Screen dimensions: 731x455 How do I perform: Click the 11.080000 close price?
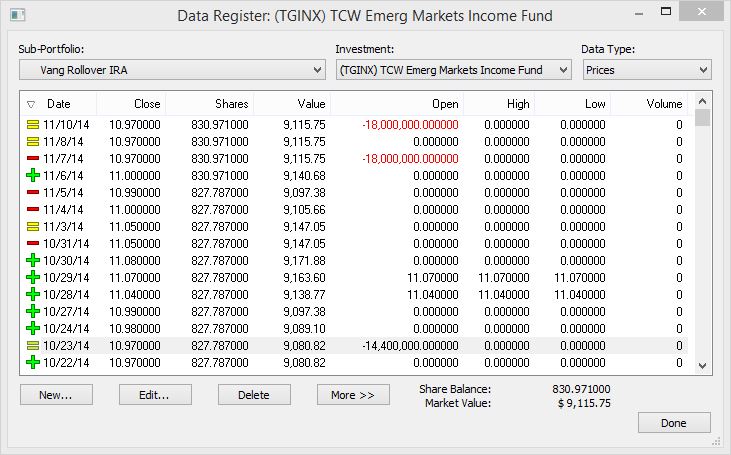135,261
